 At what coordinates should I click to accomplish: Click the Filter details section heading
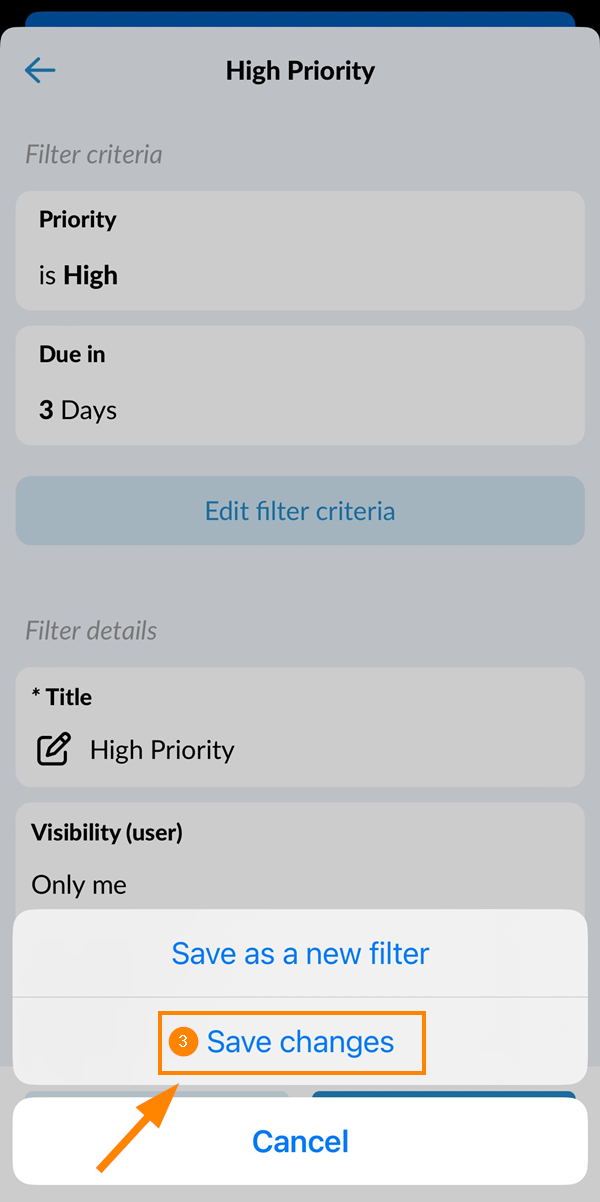(91, 631)
